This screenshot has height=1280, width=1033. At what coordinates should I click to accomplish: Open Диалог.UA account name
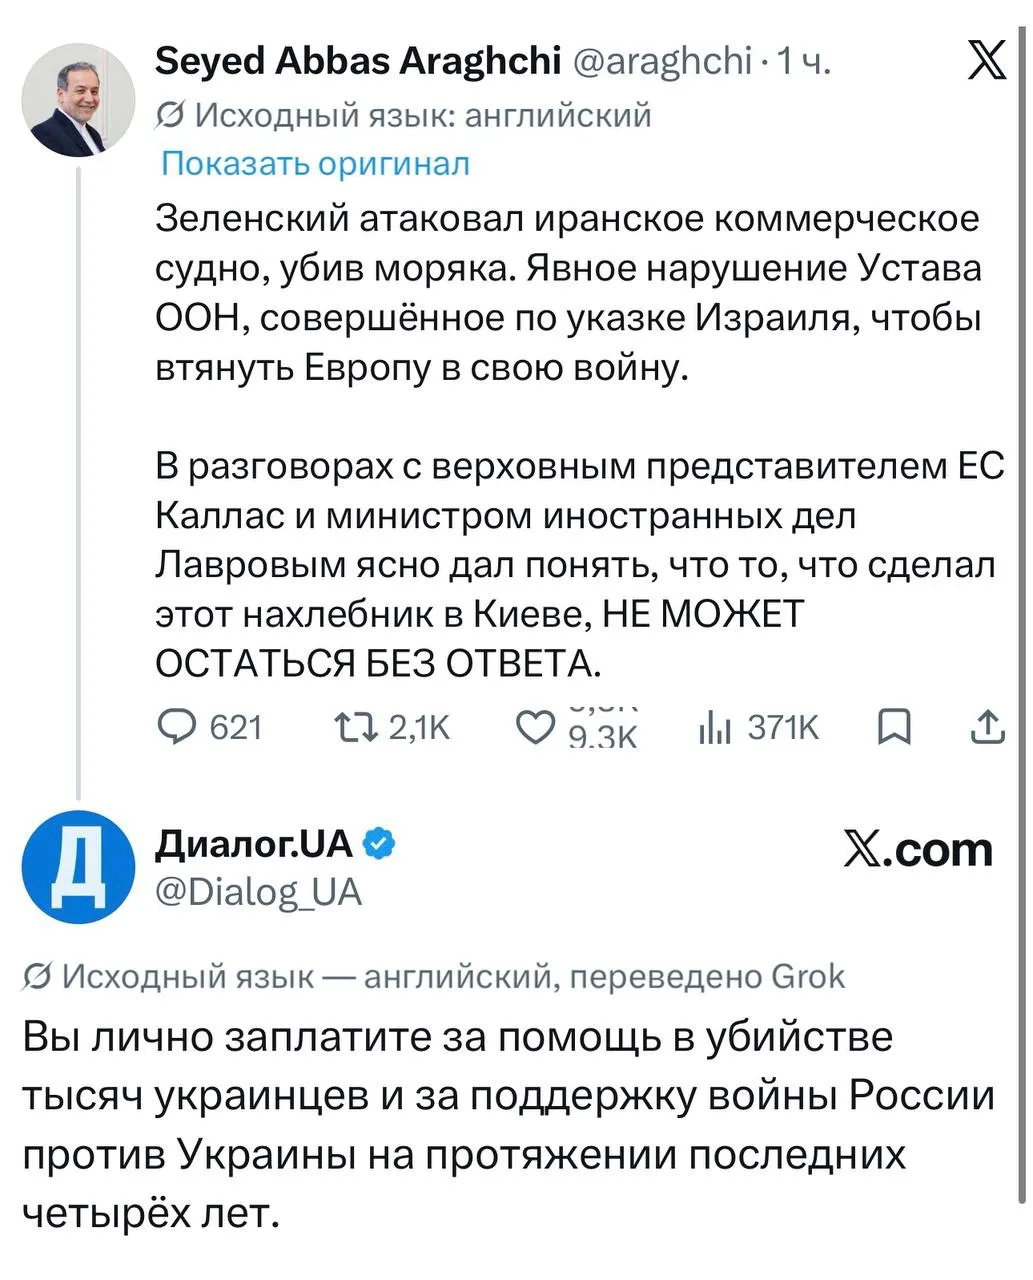coord(255,845)
